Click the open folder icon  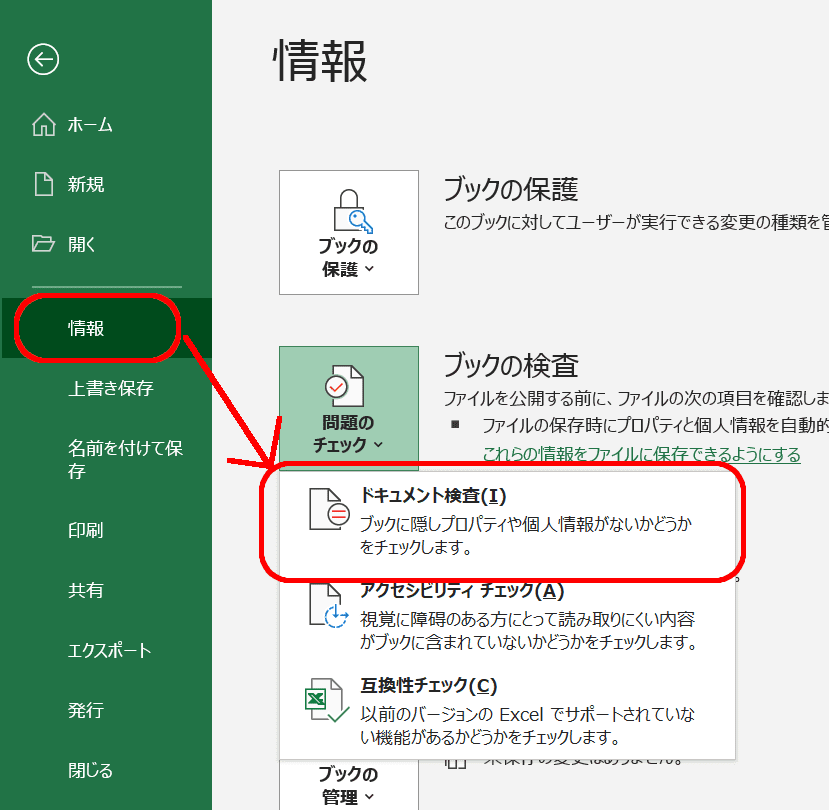pyautogui.click(x=43, y=244)
